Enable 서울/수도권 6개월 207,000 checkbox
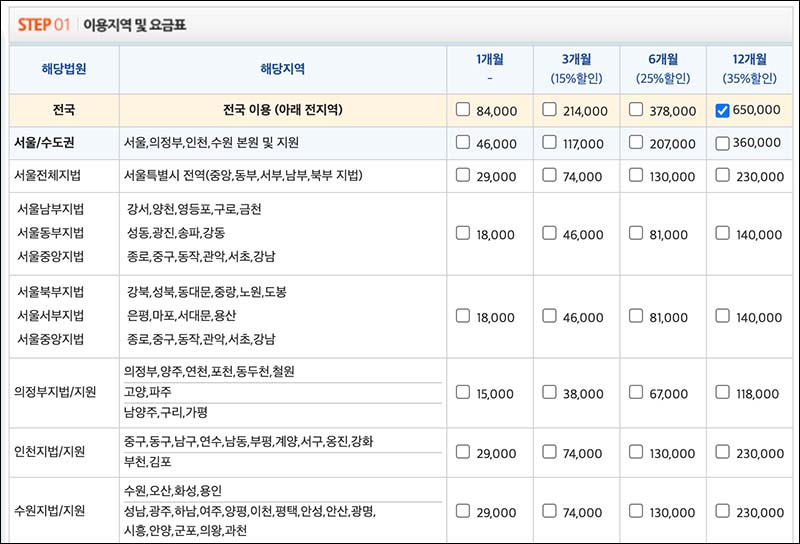Image resolution: width=800 pixels, height=544 pixels. point(636,143)
